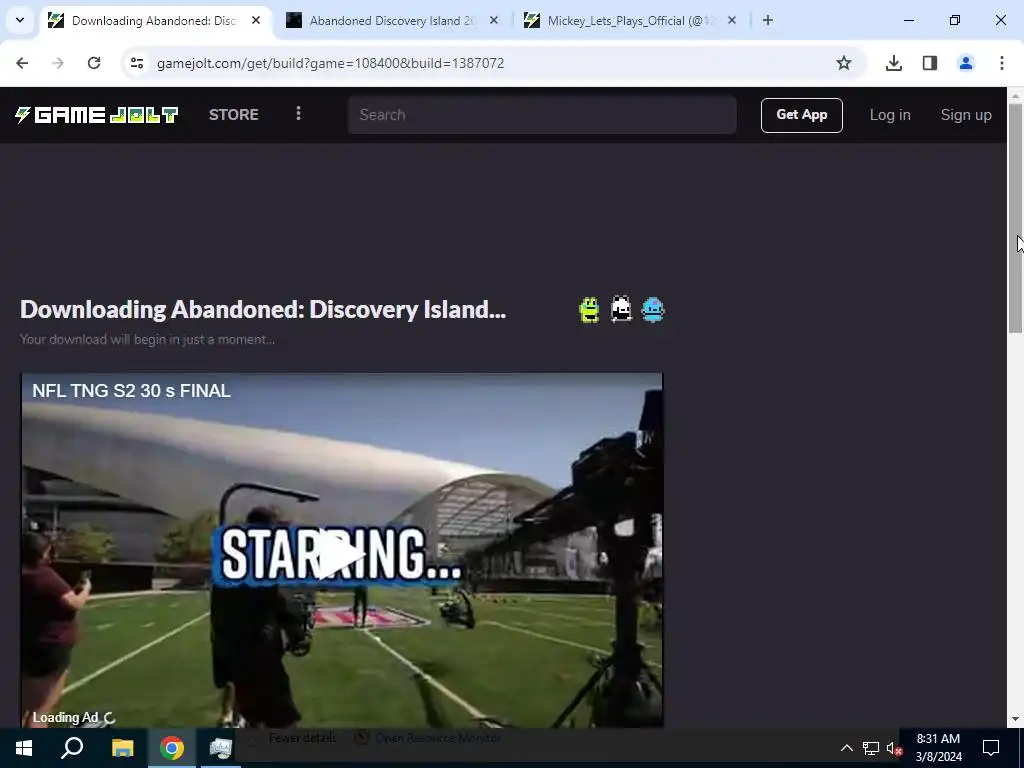Open the tab search dropdown
The image size is (1024, 768).
click(20, 20)
